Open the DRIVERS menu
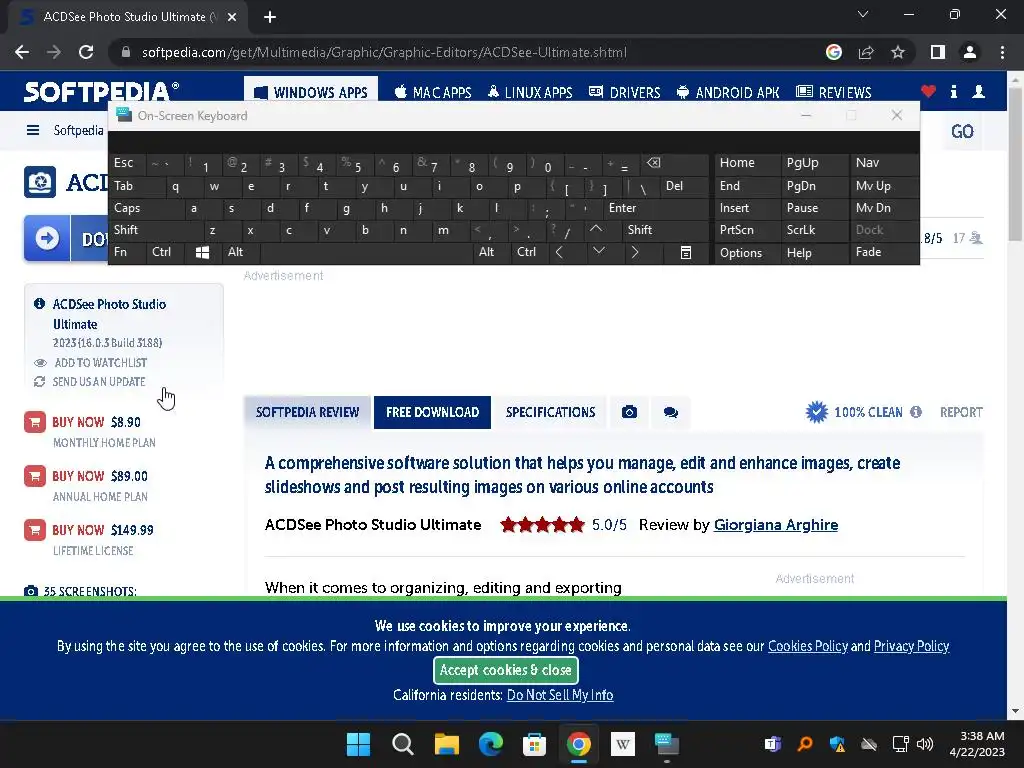The image size is (1024, 768). pos(625,92)
